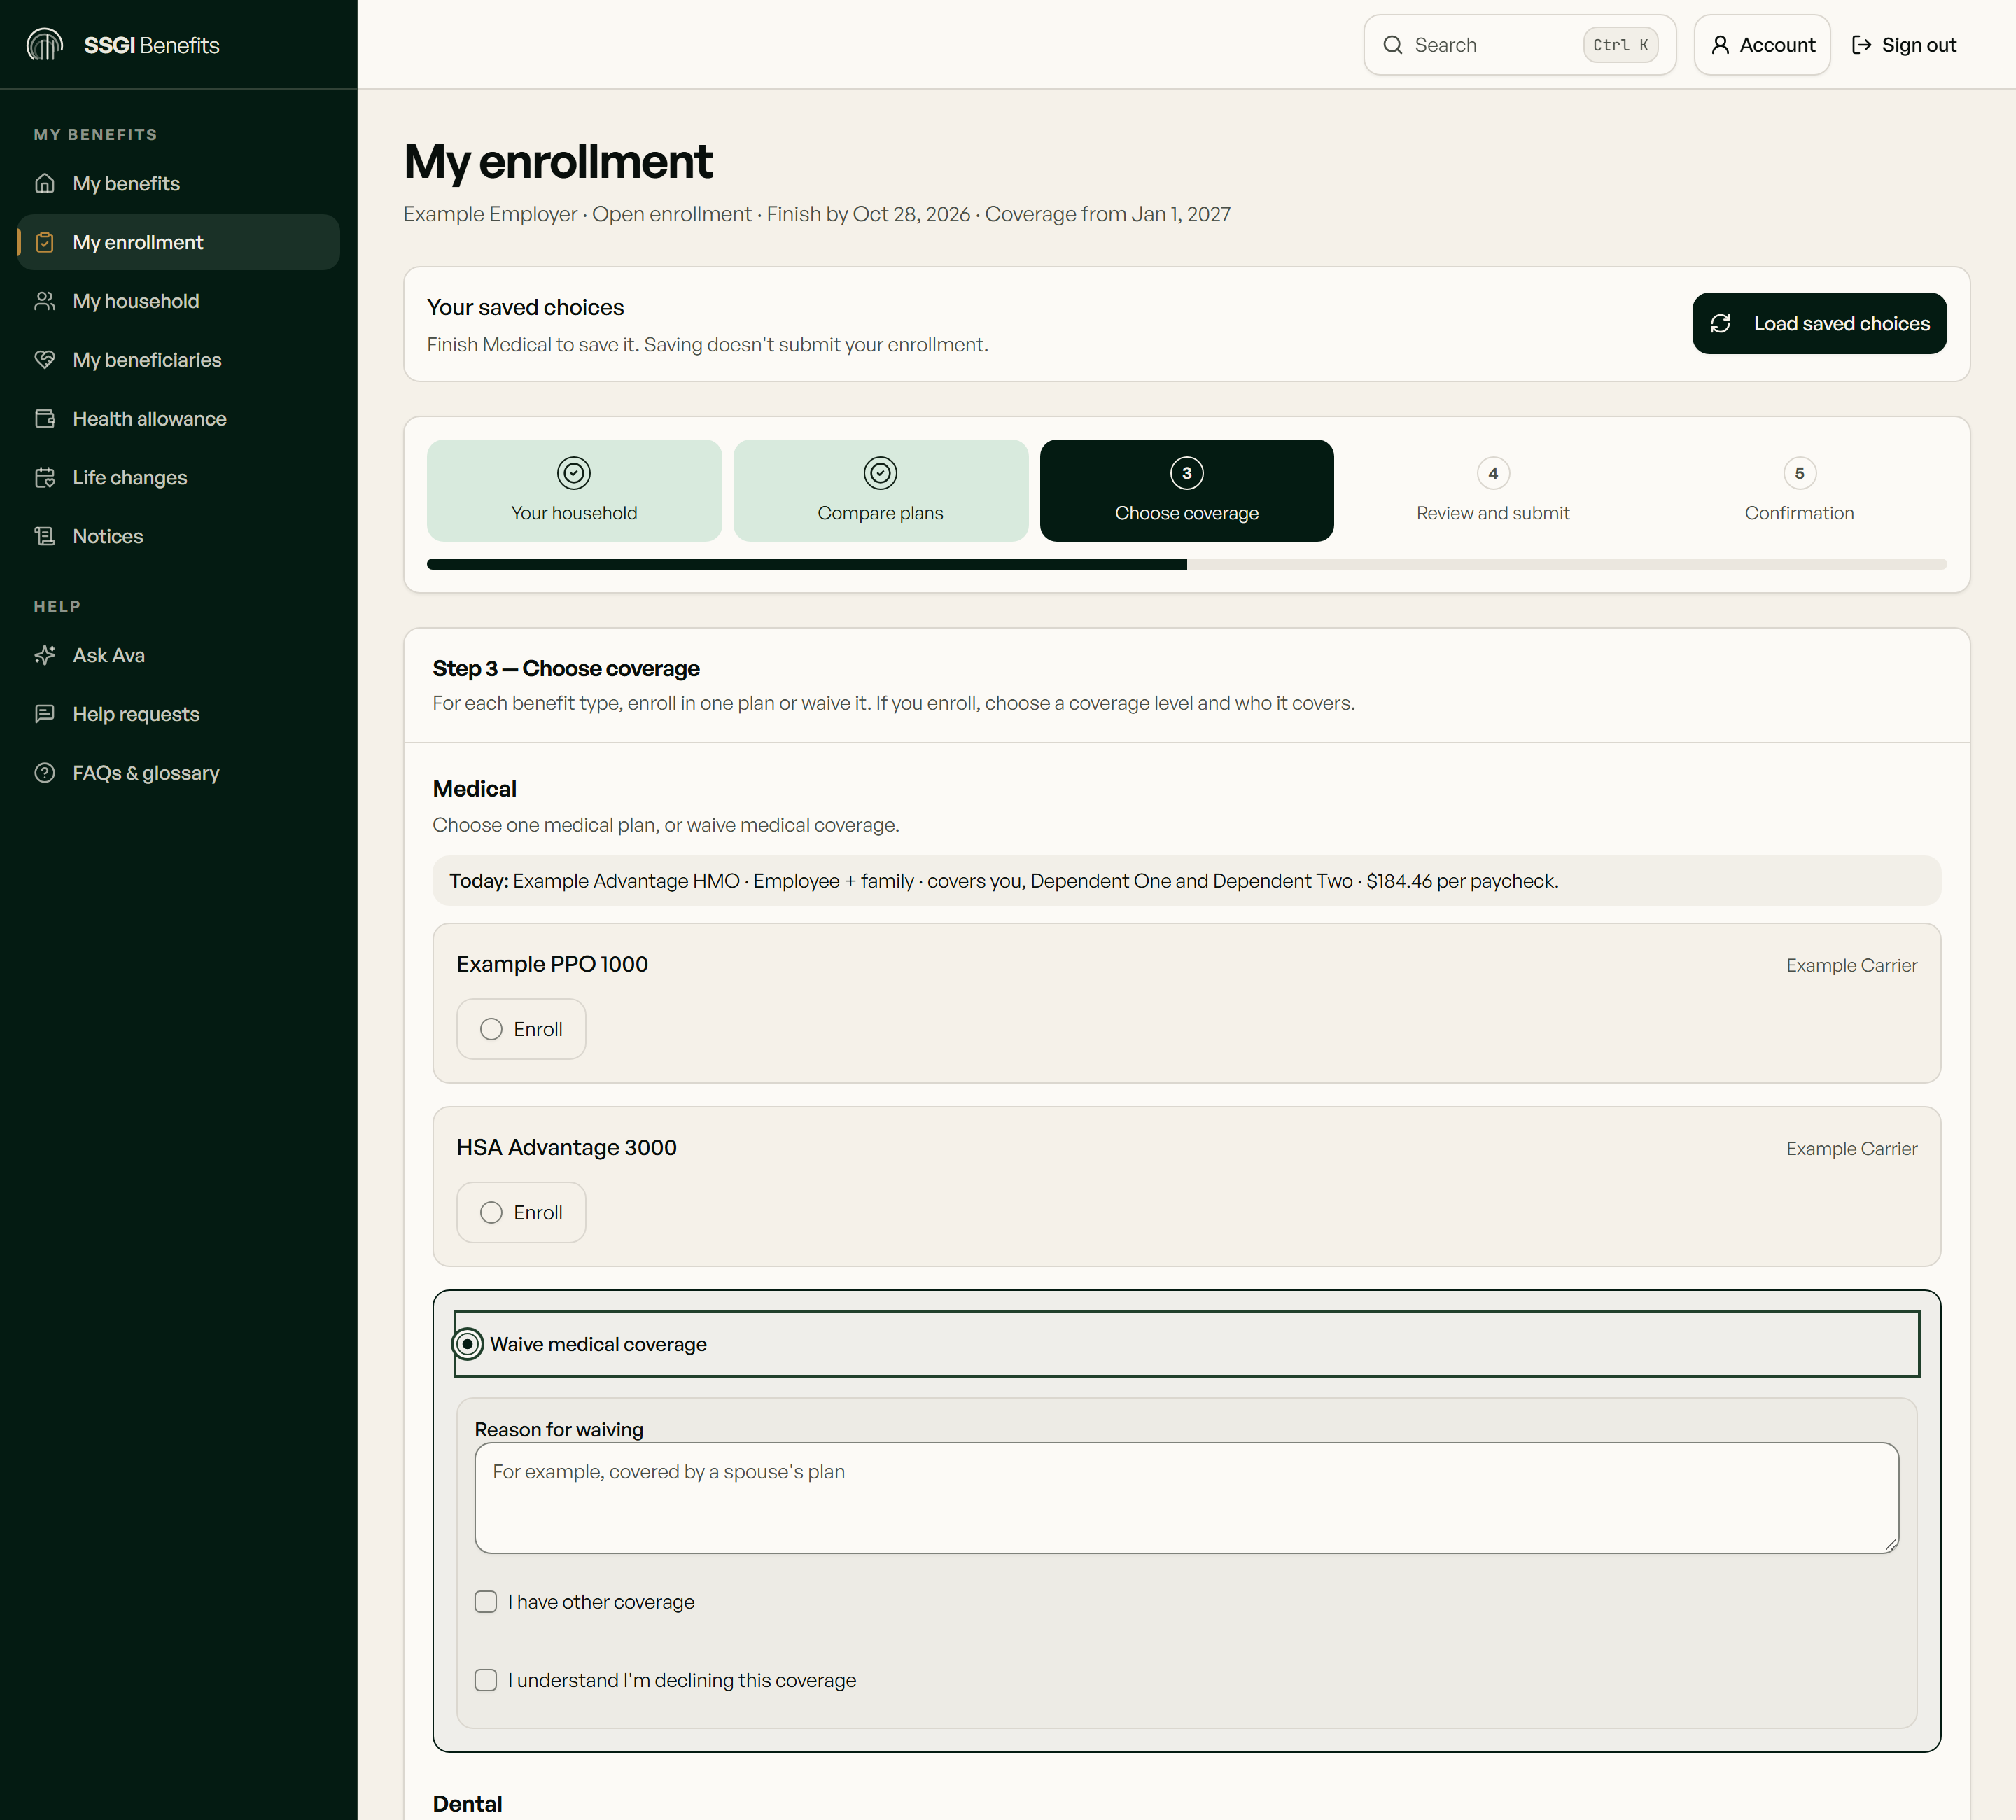The height and width of the screenshot is (1820, 2016).
Task: Open the Account menu button
Action: tap(1762, 45)
